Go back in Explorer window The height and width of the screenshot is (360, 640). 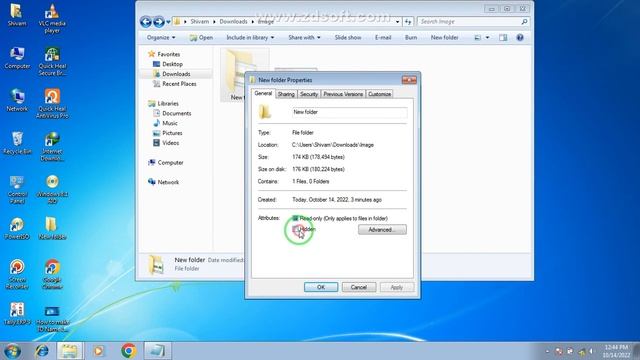coord(145,22)
